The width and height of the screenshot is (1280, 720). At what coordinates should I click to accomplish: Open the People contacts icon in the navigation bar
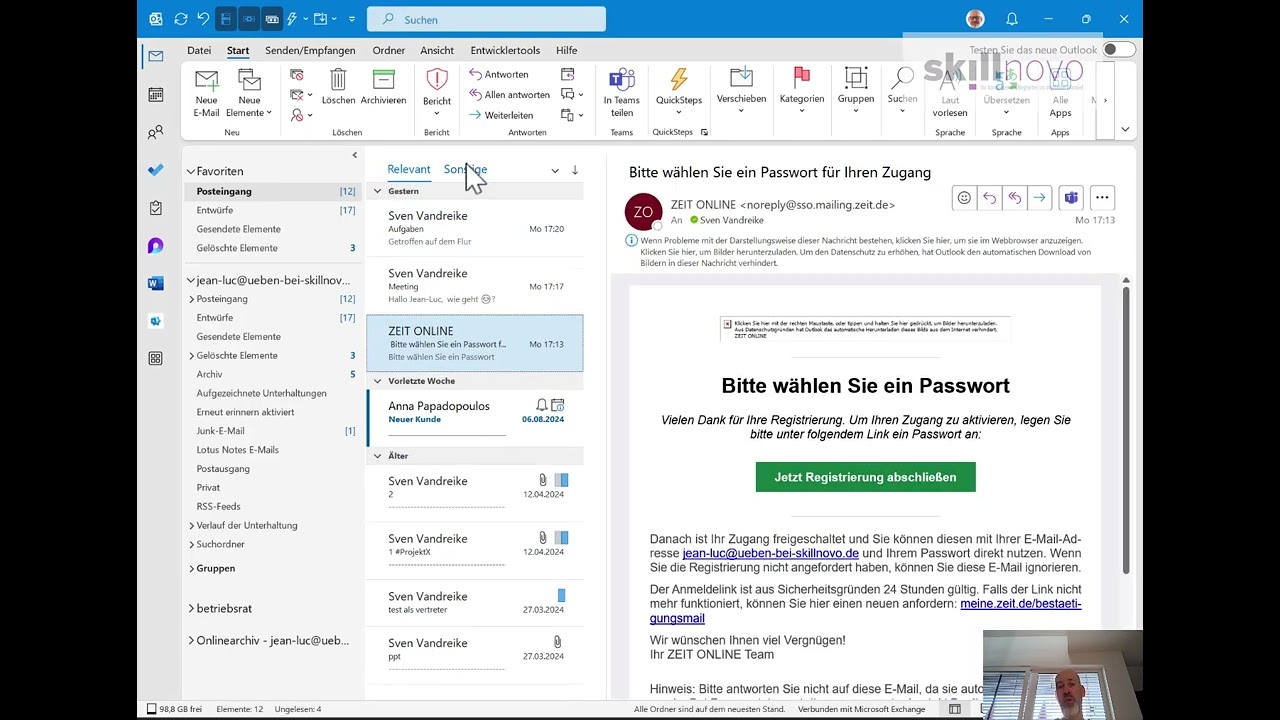pos(155,132)
